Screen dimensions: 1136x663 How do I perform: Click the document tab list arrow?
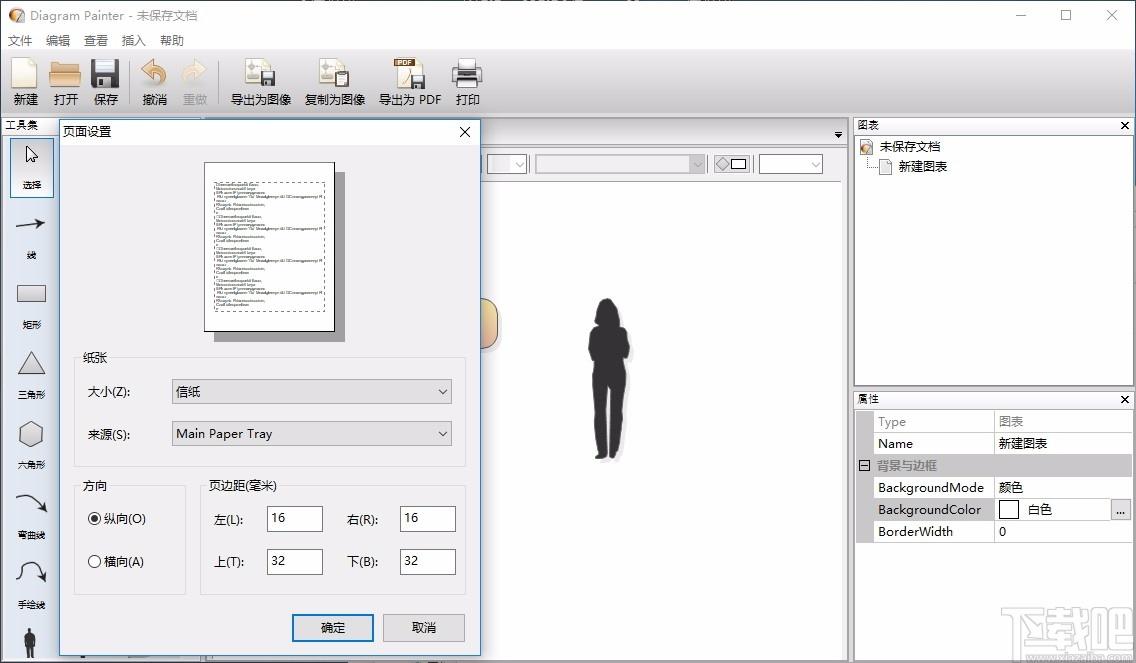(x=838, y=135)
